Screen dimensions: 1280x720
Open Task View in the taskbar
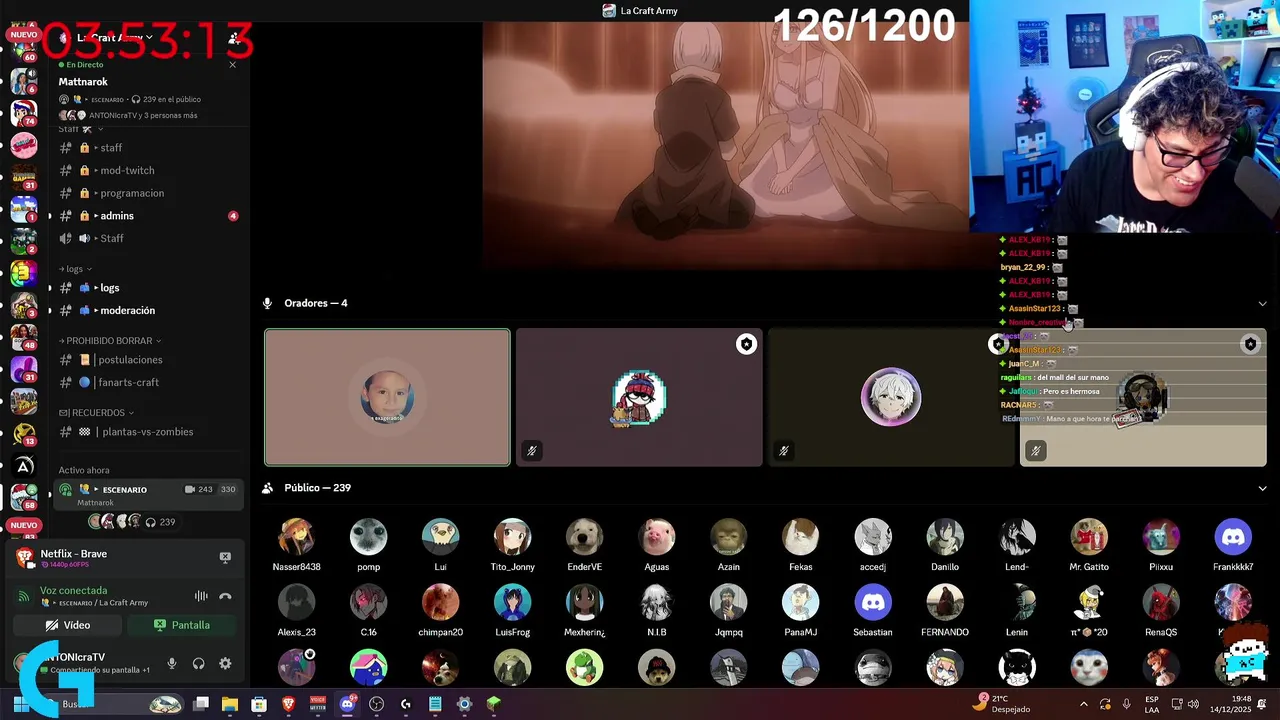[201, 704]
